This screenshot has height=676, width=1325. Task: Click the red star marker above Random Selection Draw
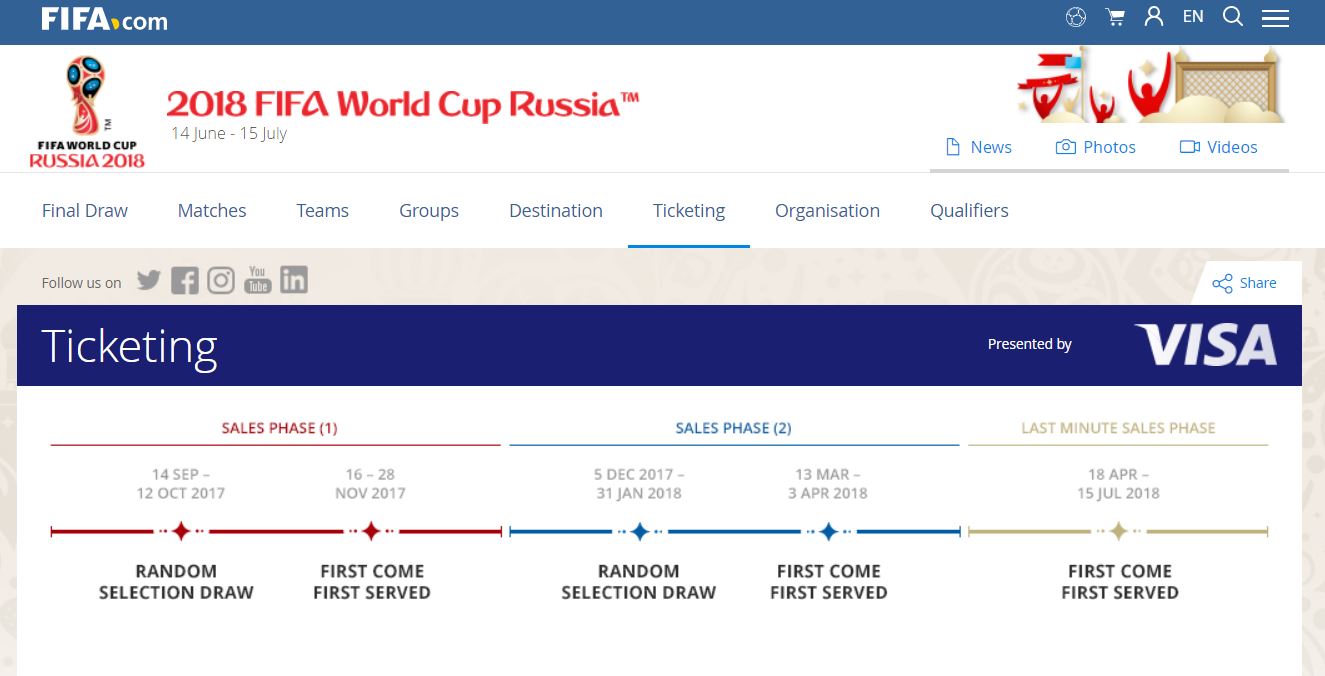pyautogui.click(x=181, y=531)
